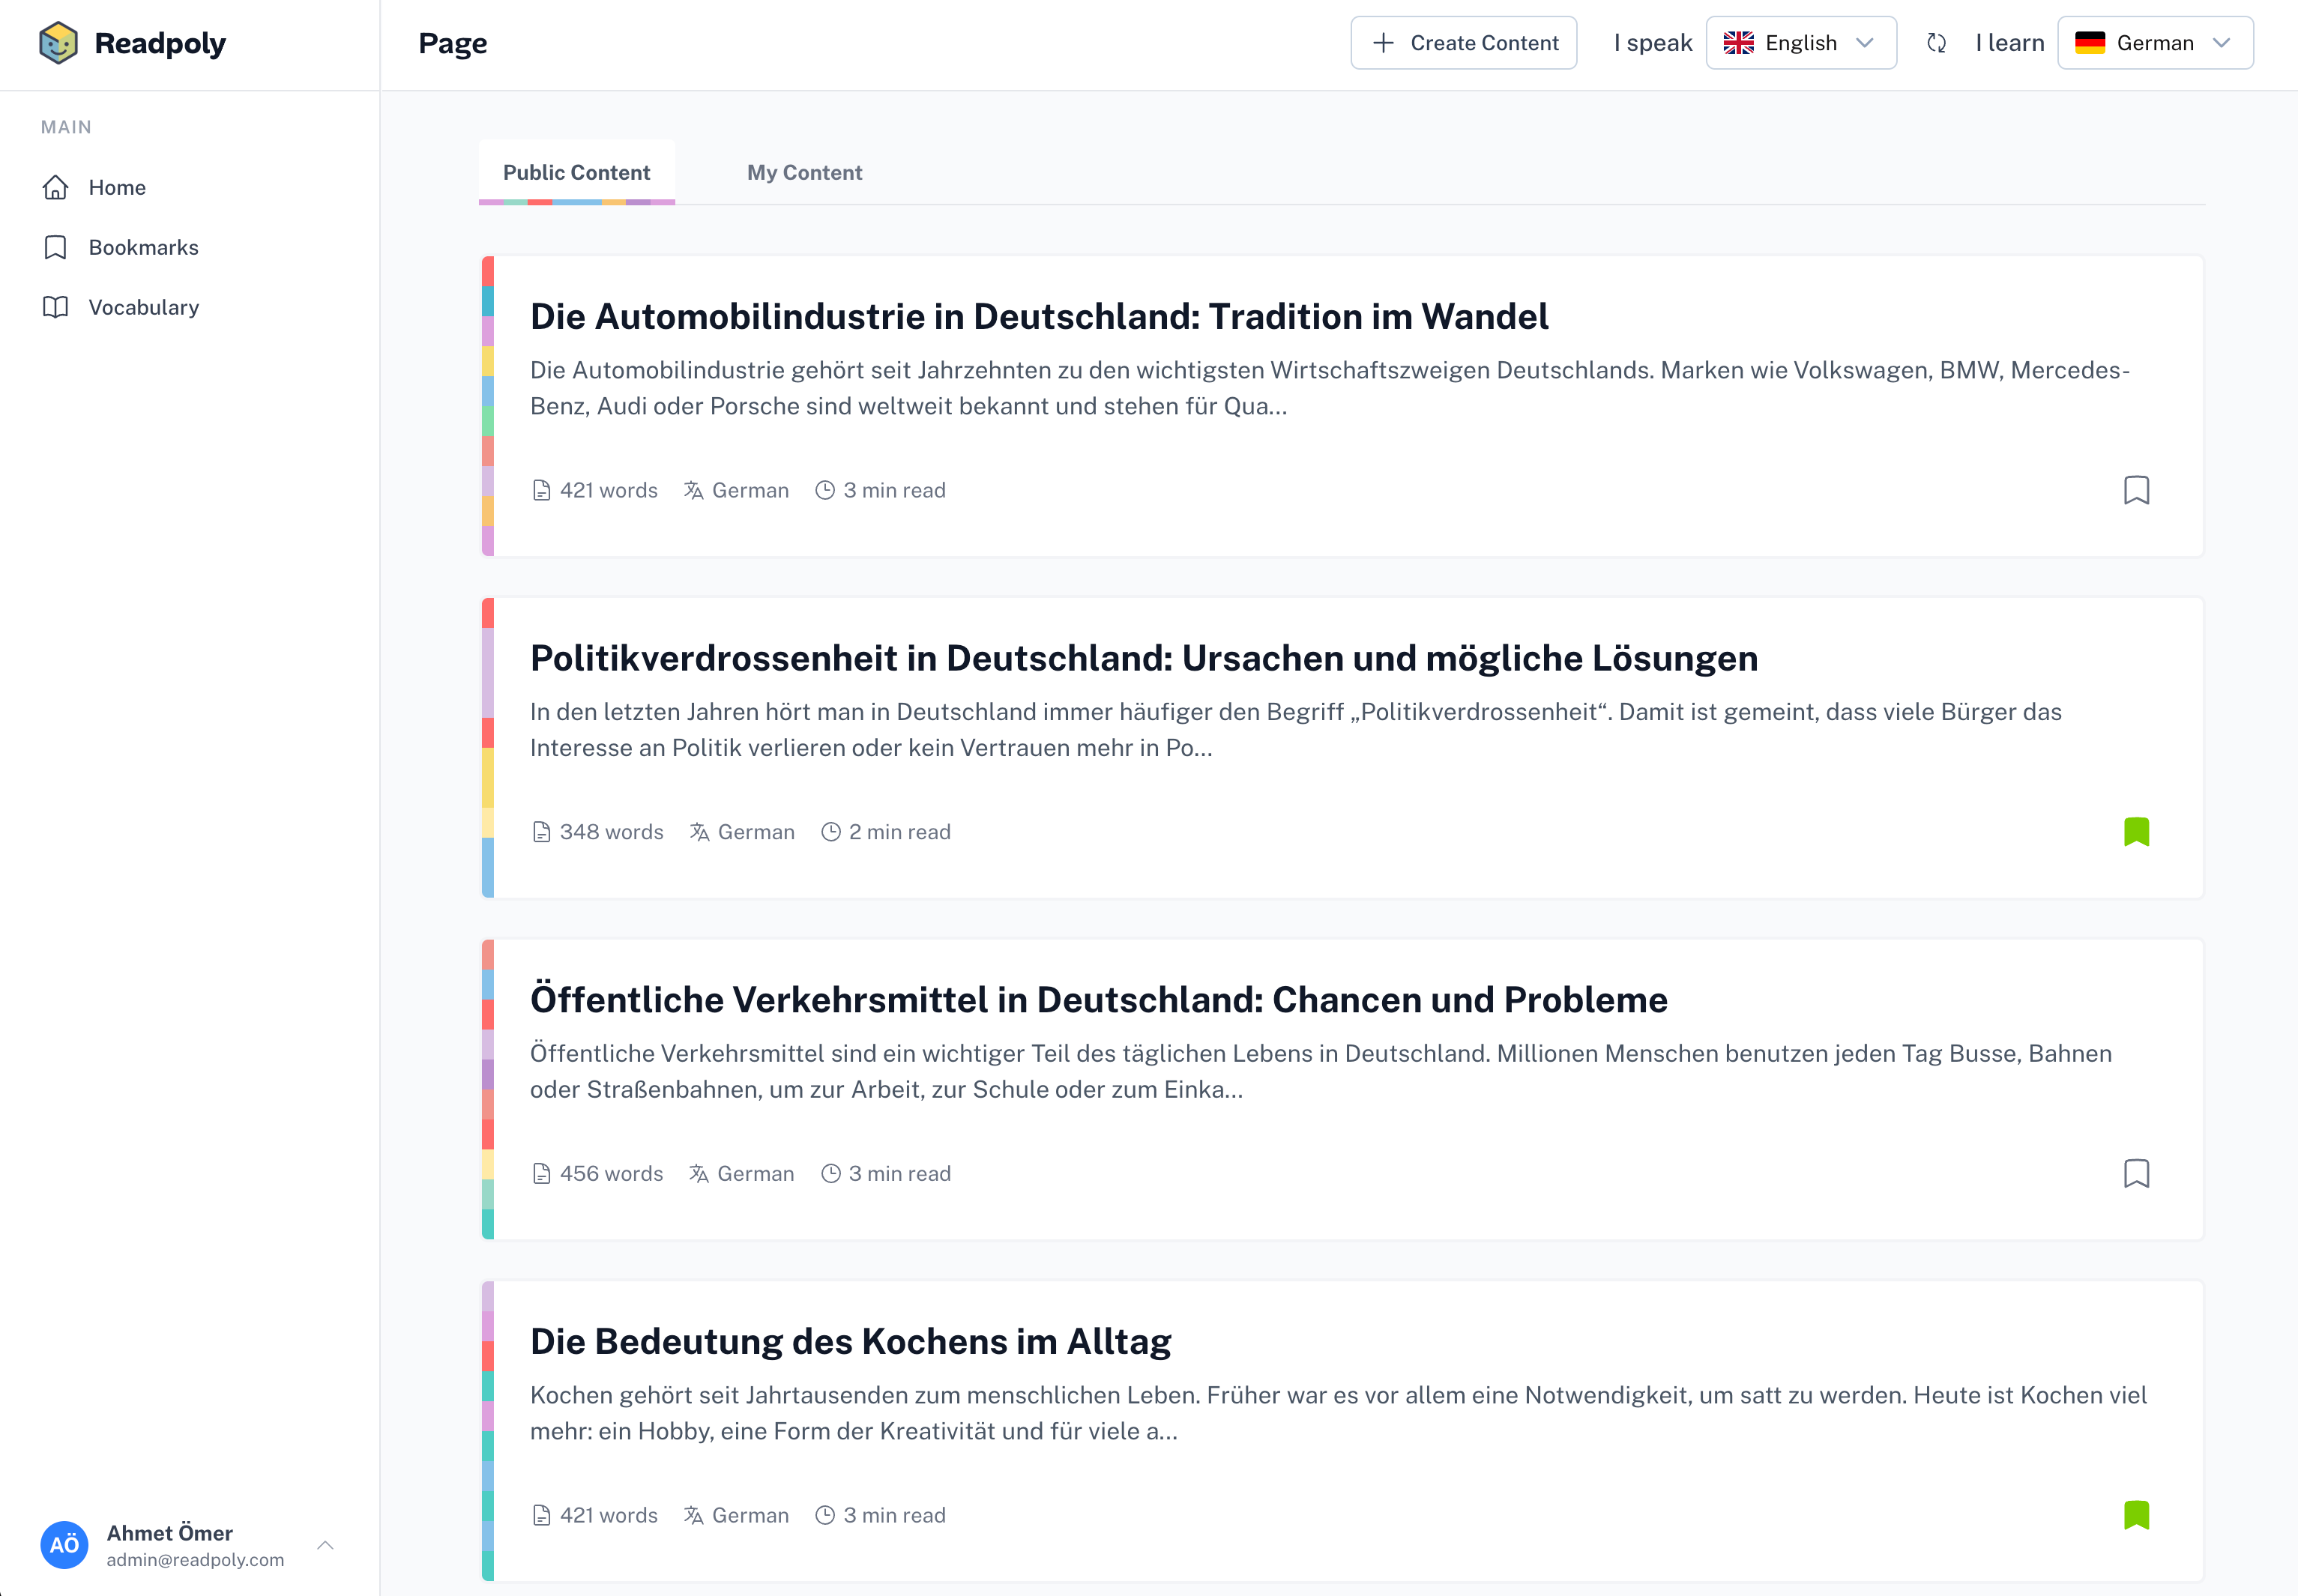
Task: Expand the Ahmet Ömer account menu chevron
Action: [325, 1545]
